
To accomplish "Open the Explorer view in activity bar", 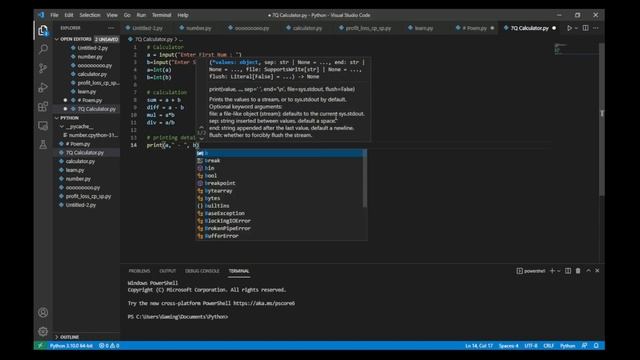I will tap(43, 31).
